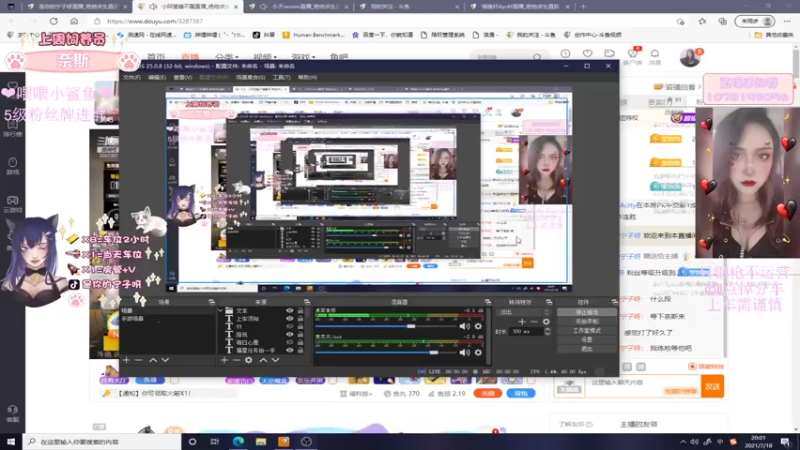Open transition properties gear icon
This screenshot has height=450, width=800.
(x=546, y=321)
